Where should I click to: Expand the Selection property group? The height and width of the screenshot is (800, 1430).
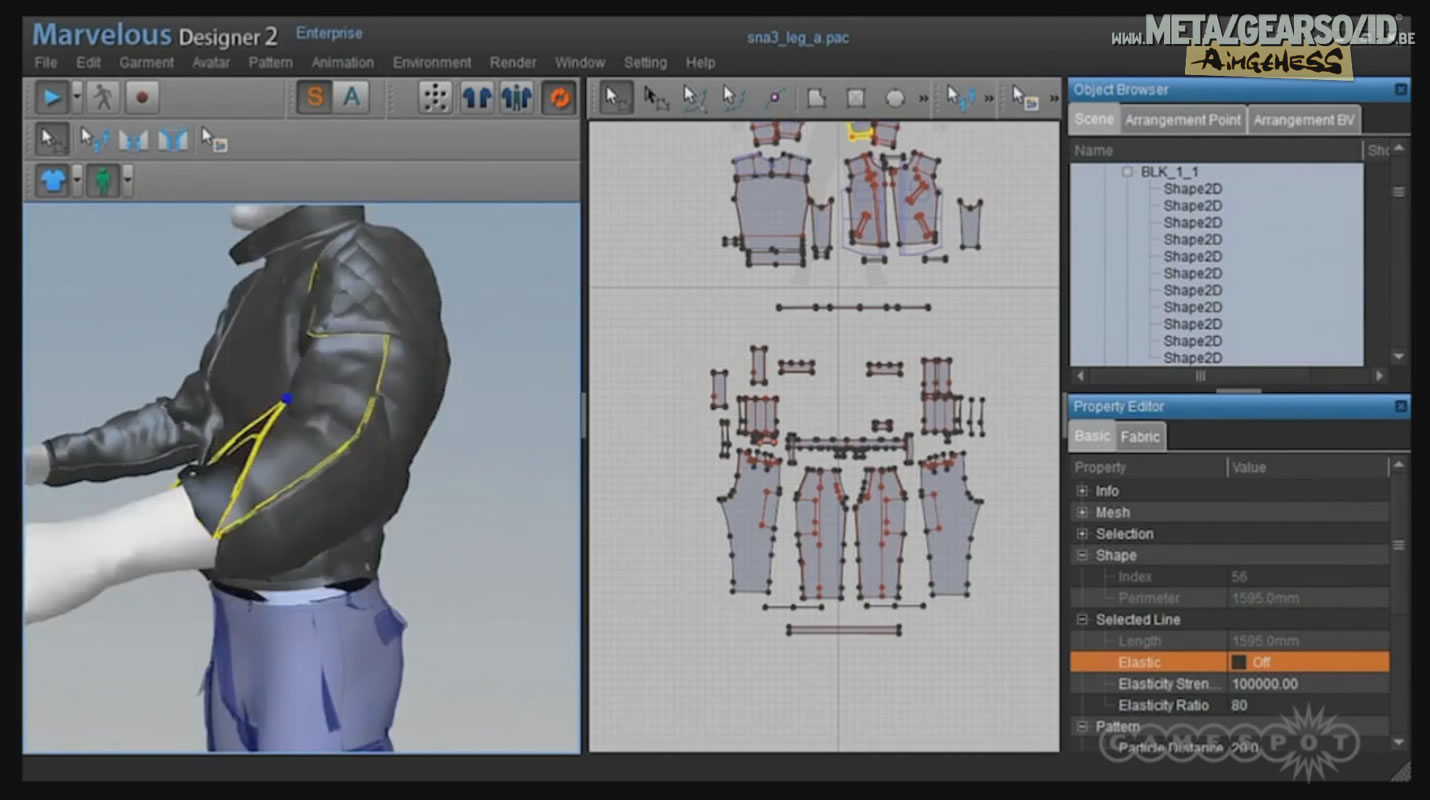click(1082, 534)
